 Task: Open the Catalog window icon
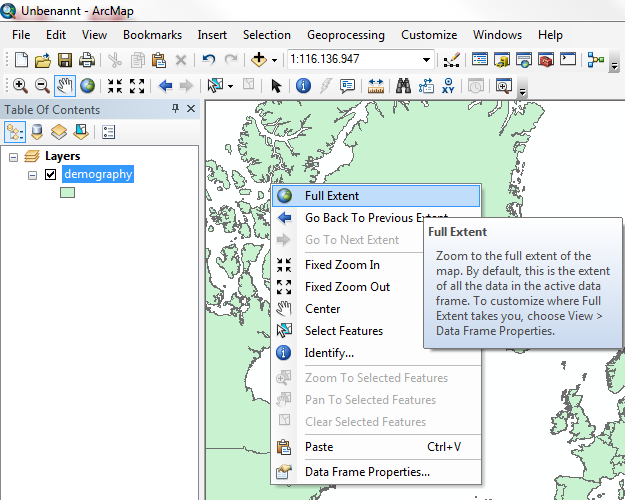(x=502, y=60)
